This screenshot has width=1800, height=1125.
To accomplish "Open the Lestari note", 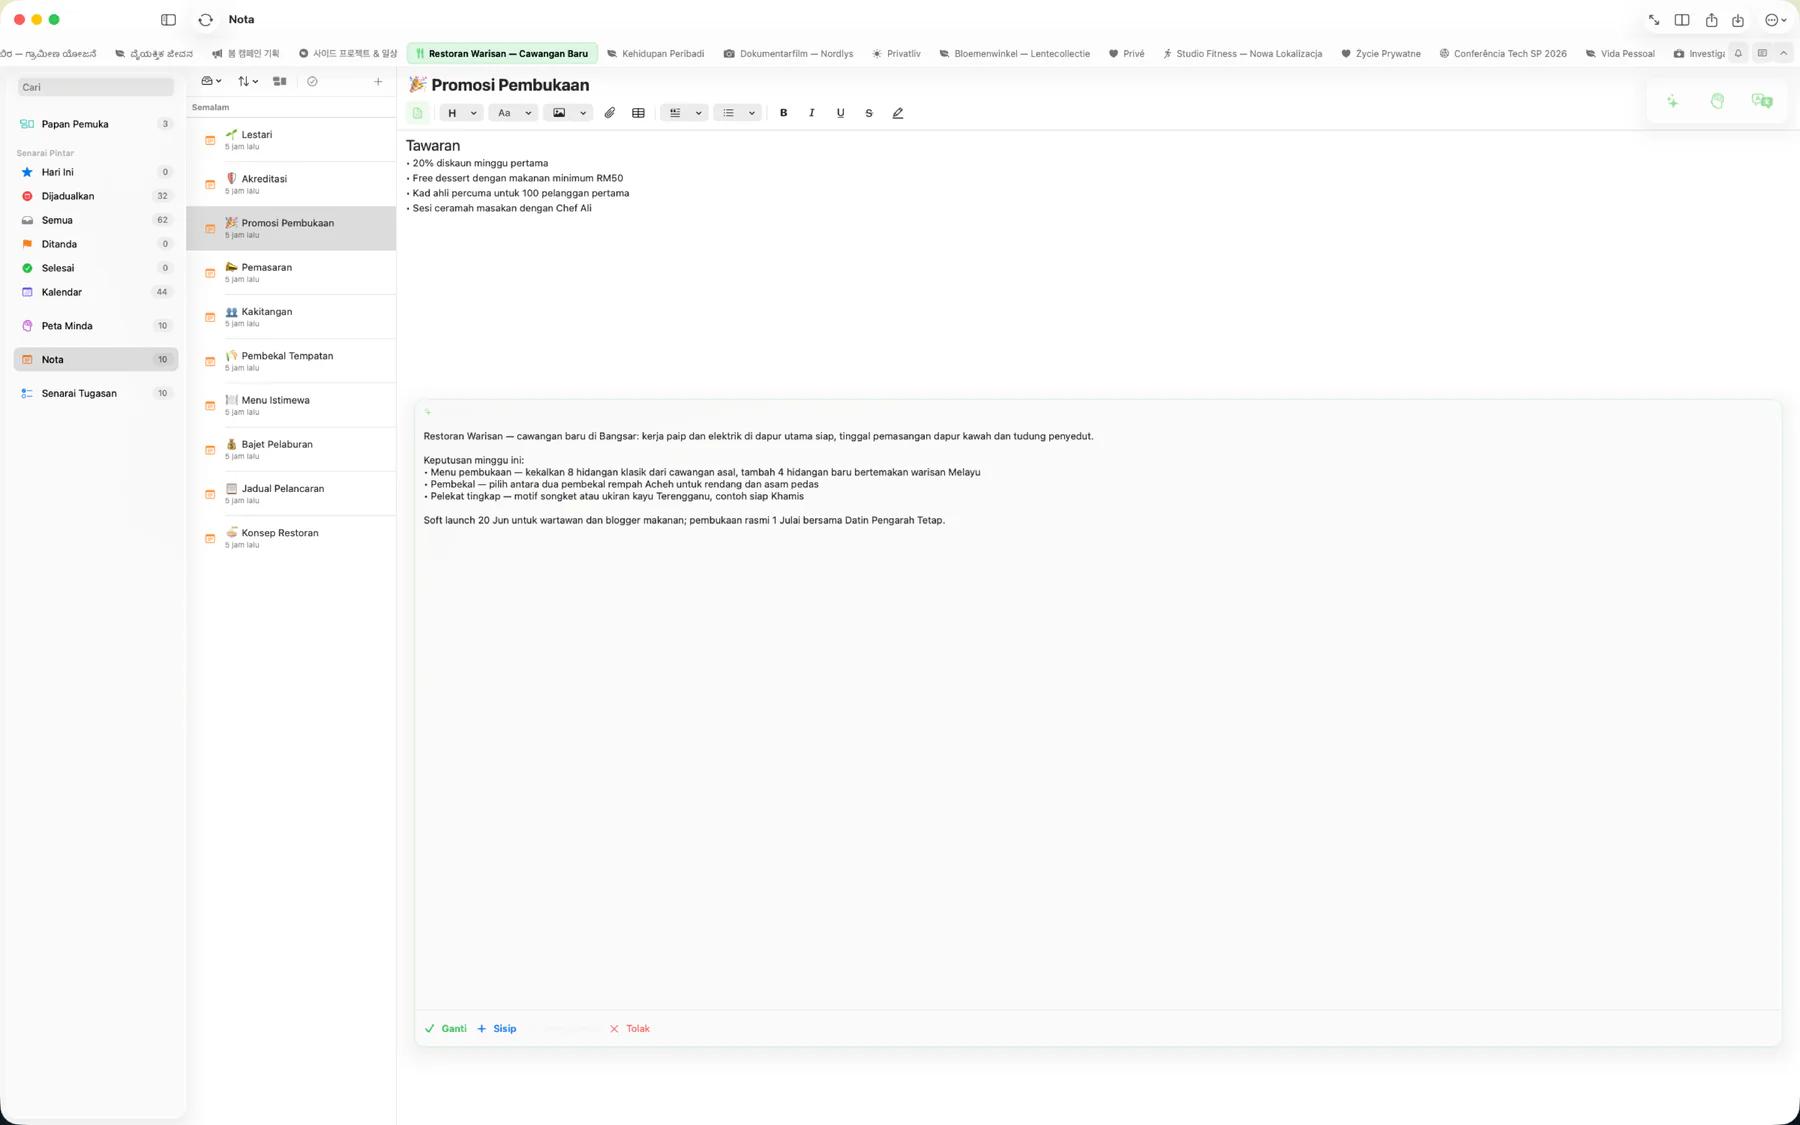I will [x=291, y=140].
